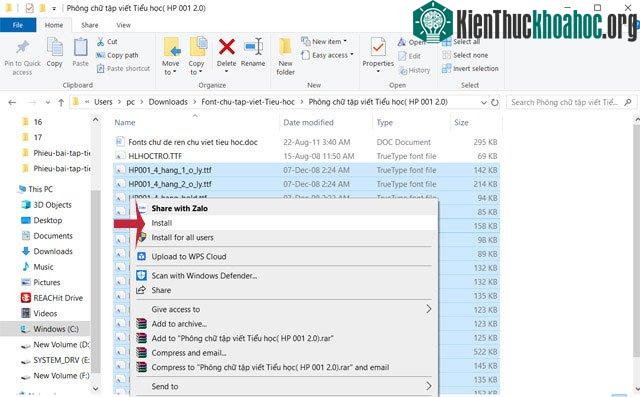Sort by Size column header
The height and width of the screenshot is (397, 640).
click(461, 122)
